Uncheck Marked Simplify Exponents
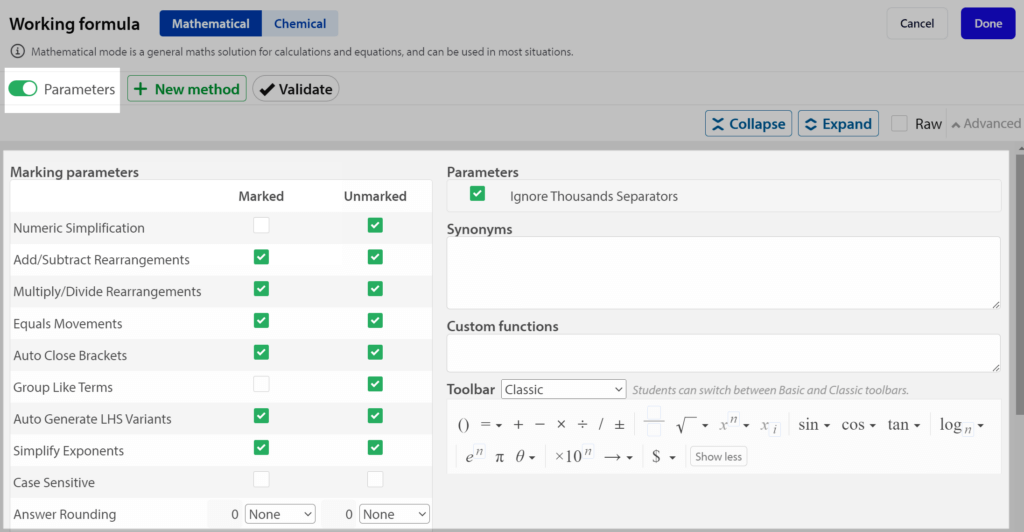This screenshot has width=1024, height=532. [x=261, y=447]
